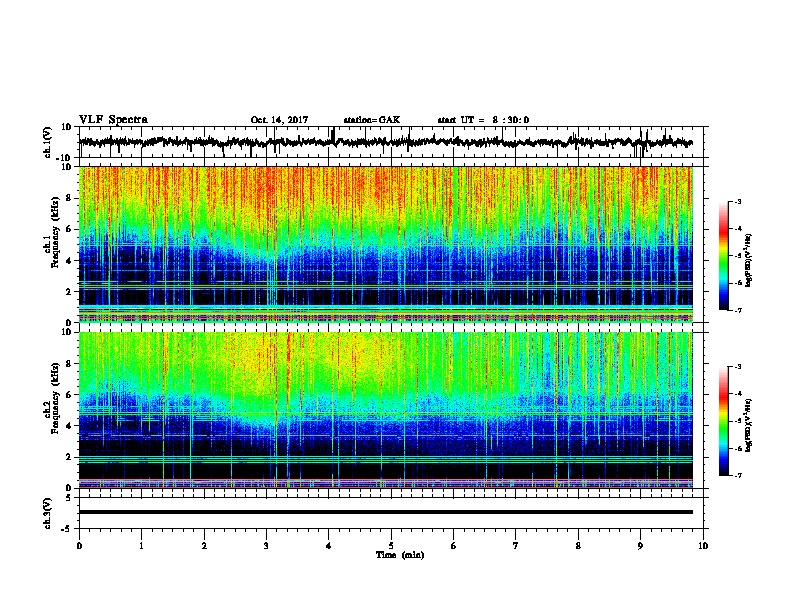The width and height of the screenshot is (792, 612).
Task: Click the "start UT = 8 :30: 0" text
Action: click(483, 120)
